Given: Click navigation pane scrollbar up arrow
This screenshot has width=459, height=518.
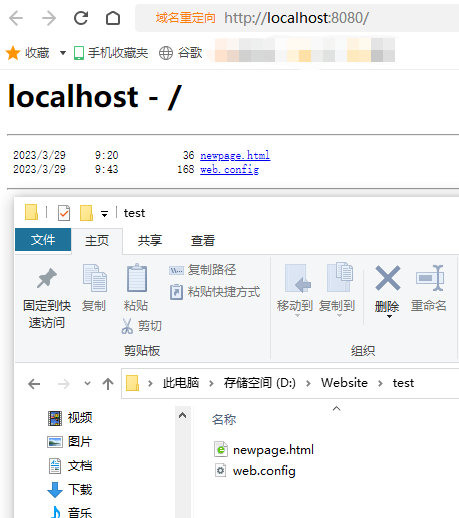Looking at the screenshot, I should coord(182,415).
